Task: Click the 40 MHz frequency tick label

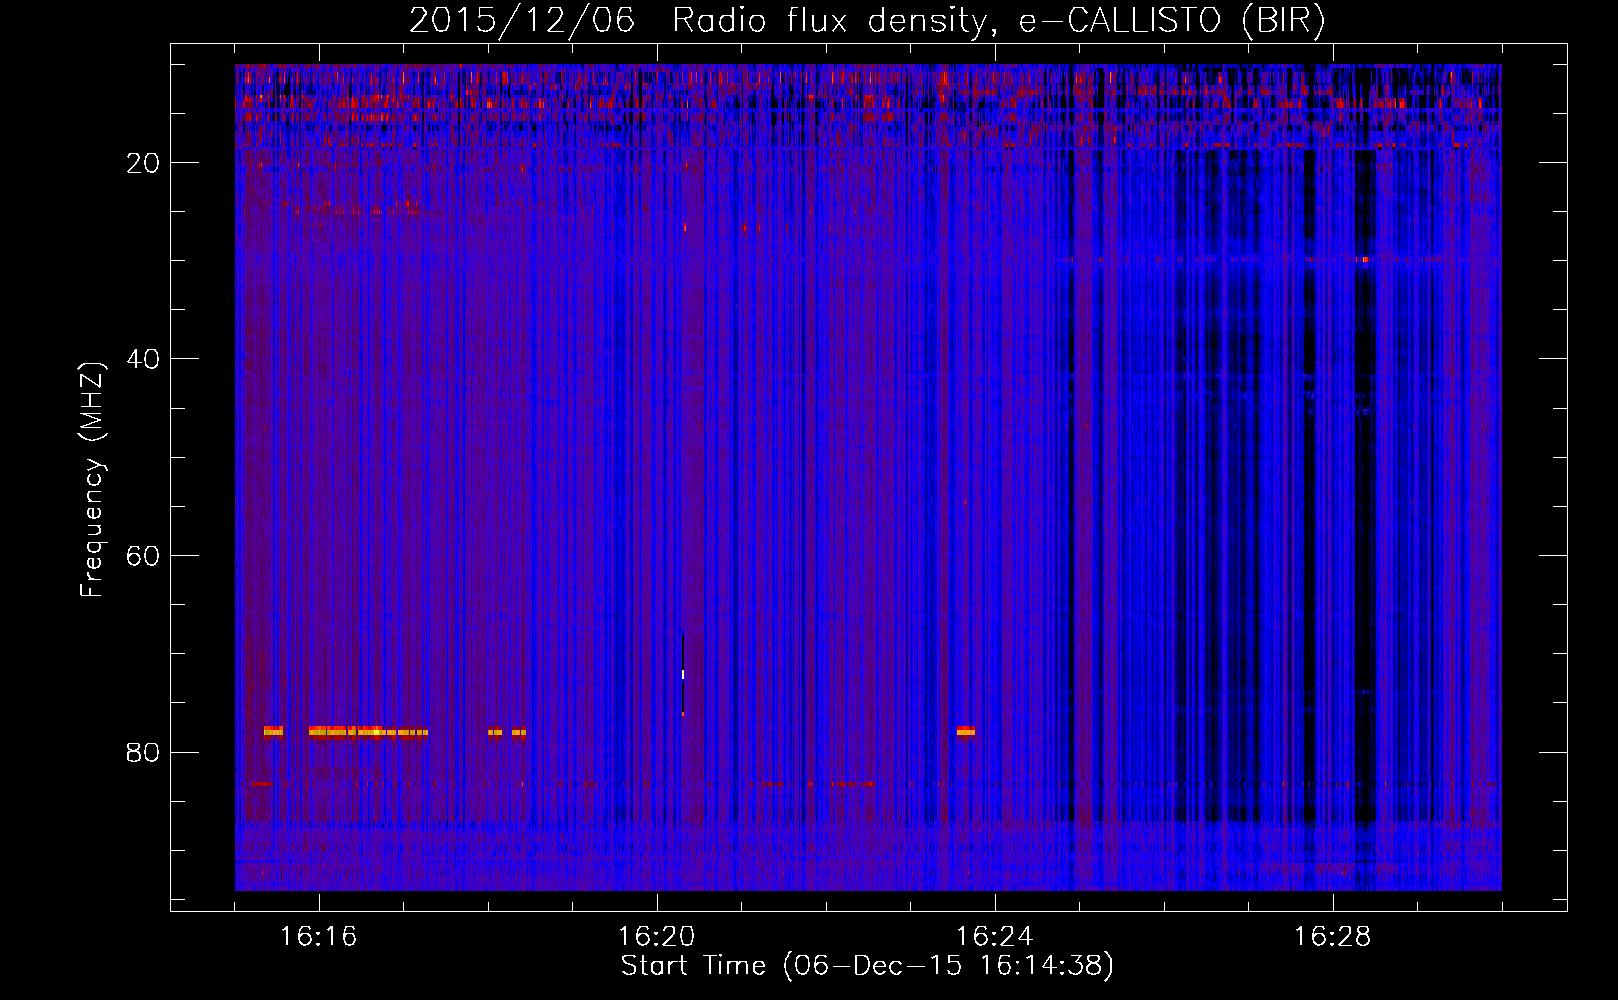Action: point(143,359)
